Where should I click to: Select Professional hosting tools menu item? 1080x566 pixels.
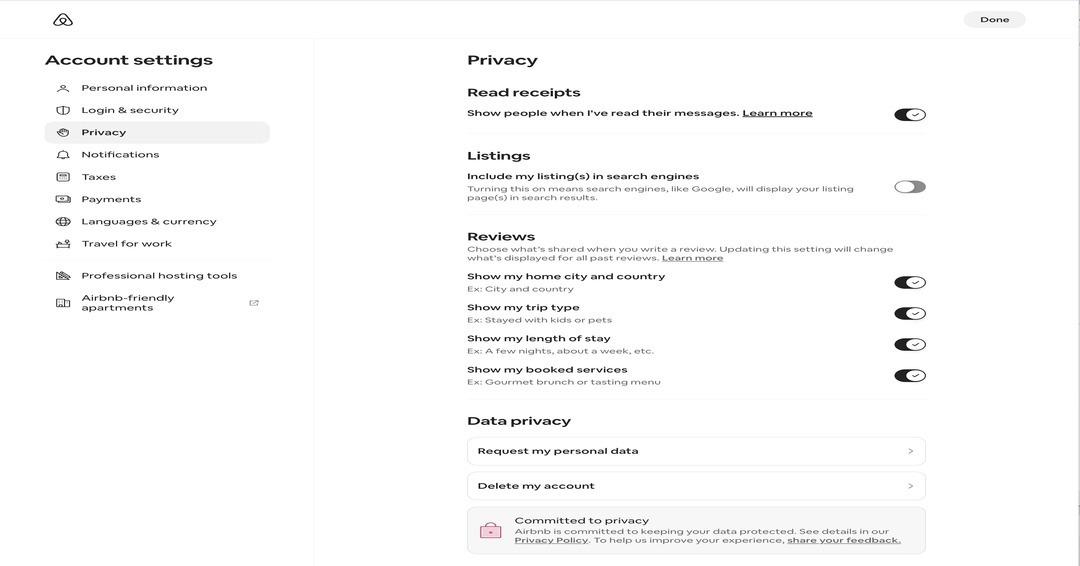[159, 276]
